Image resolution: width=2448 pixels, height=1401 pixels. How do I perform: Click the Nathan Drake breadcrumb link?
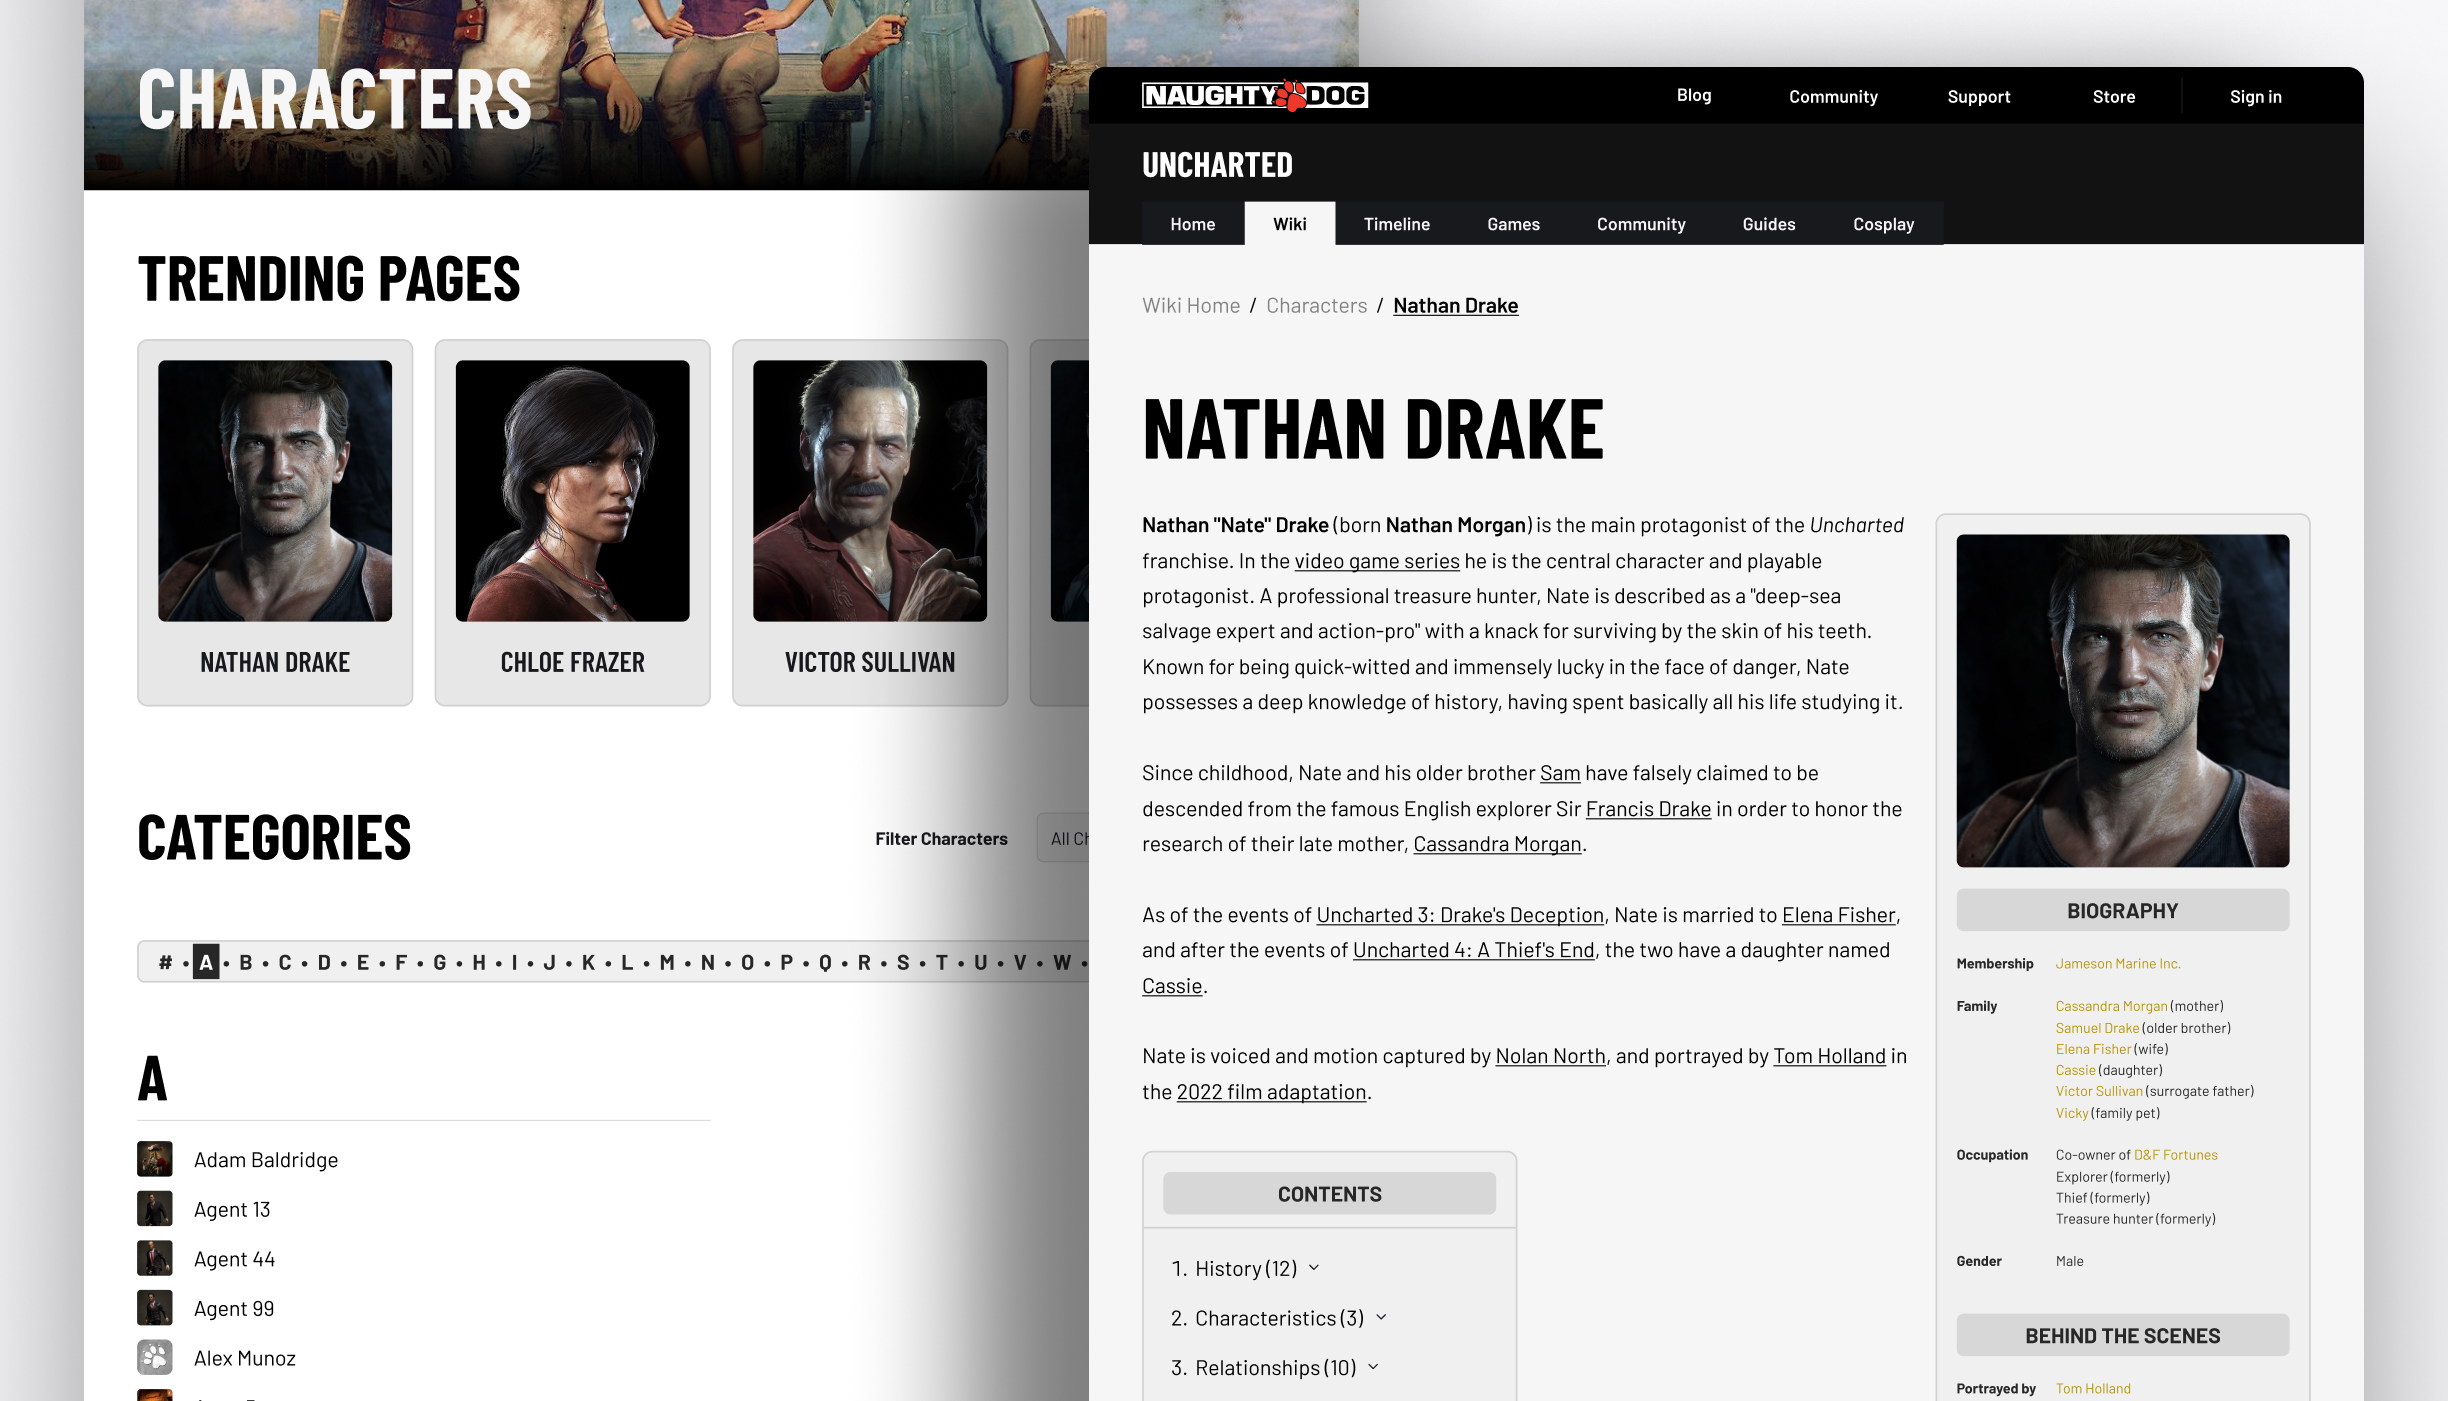[x=1456, y=306]
